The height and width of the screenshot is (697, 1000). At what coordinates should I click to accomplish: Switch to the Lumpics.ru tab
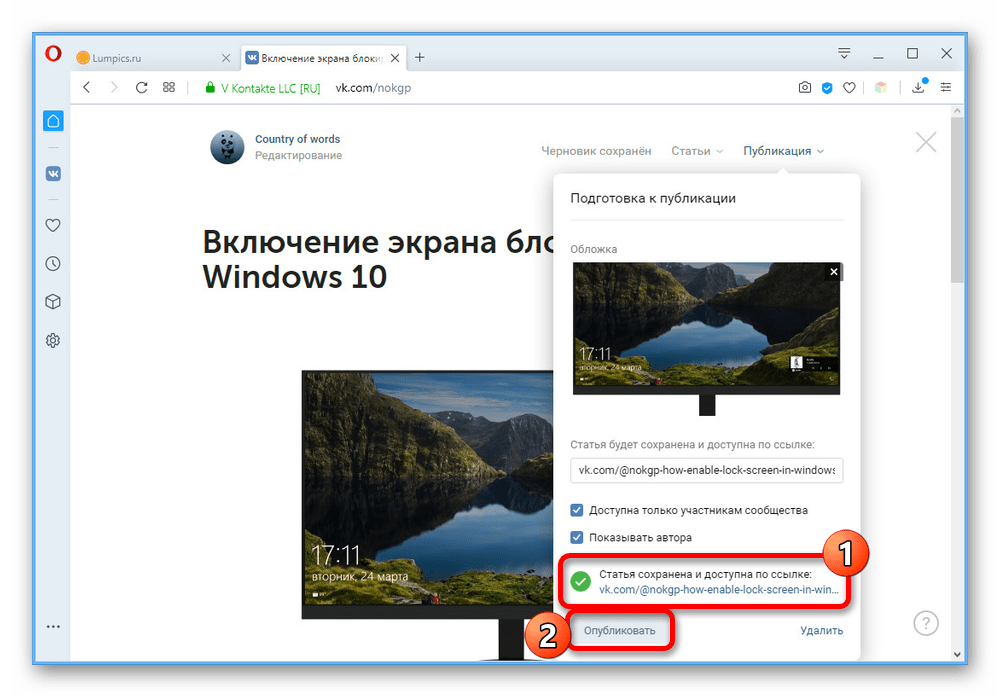(153, 58)
